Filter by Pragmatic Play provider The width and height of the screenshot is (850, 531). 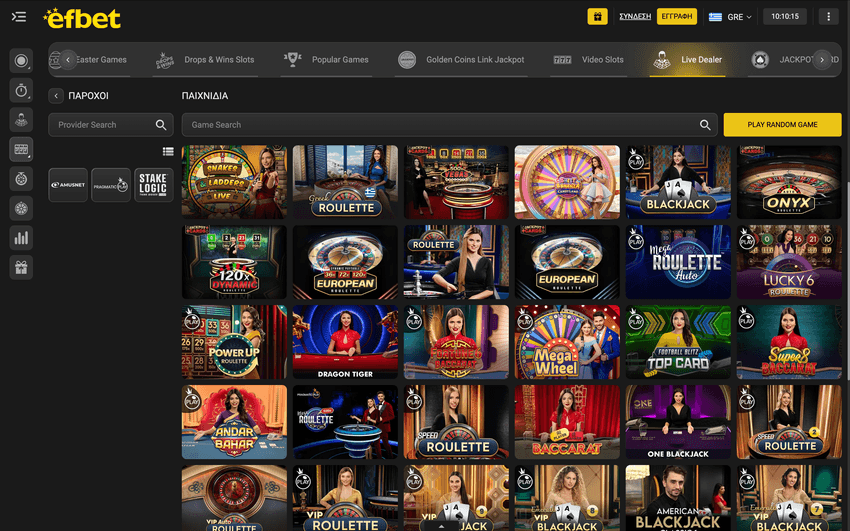(111, 185)
